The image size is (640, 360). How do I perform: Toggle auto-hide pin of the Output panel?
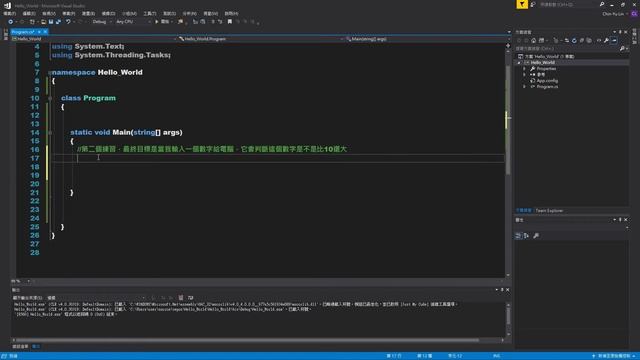[x=502, y=290]
